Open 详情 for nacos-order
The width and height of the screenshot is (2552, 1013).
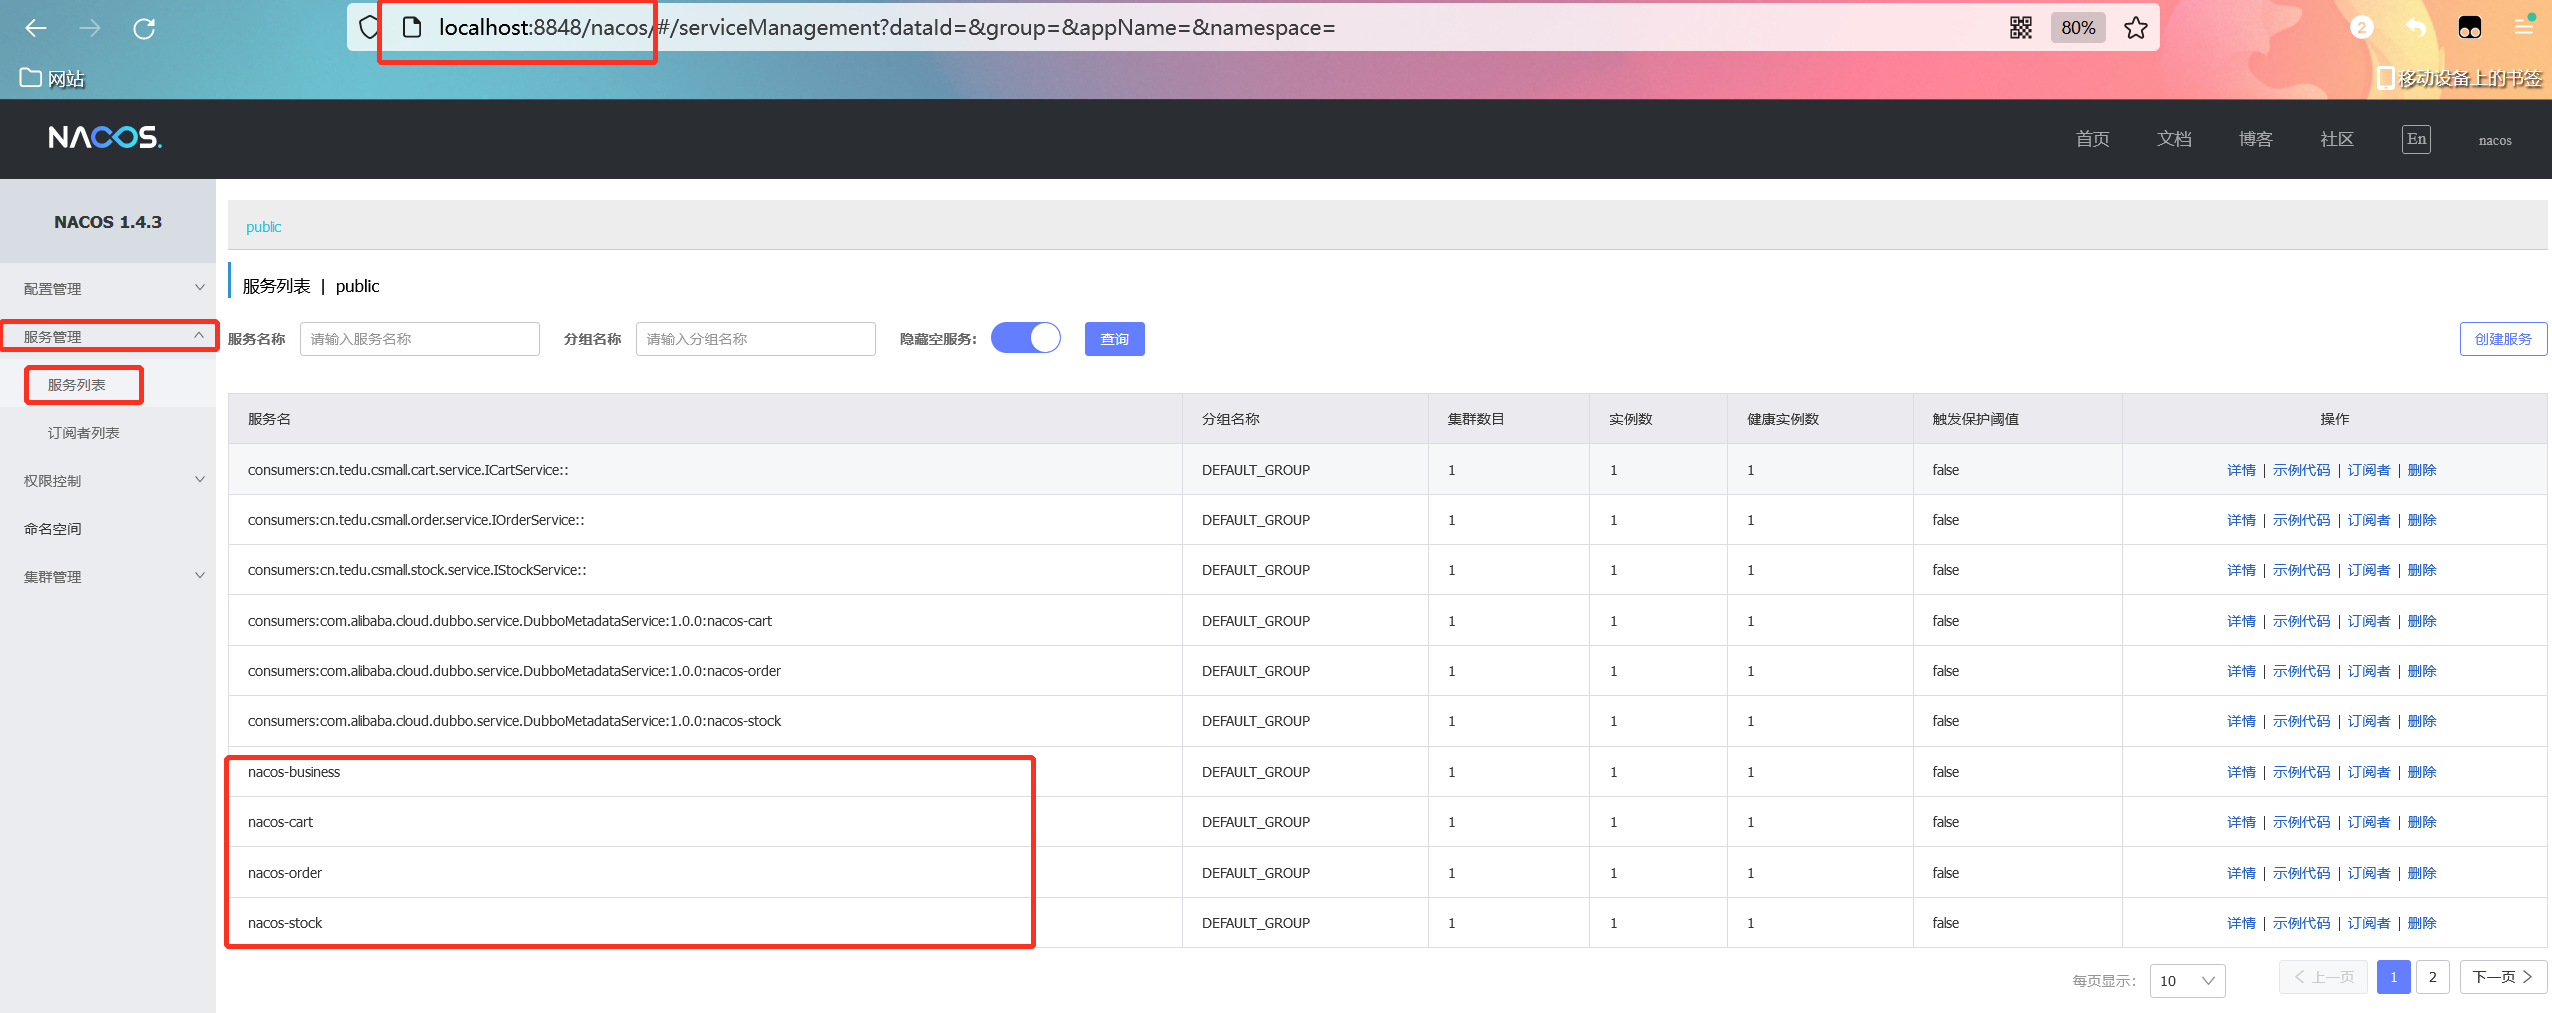click(x=2241, y=872)
